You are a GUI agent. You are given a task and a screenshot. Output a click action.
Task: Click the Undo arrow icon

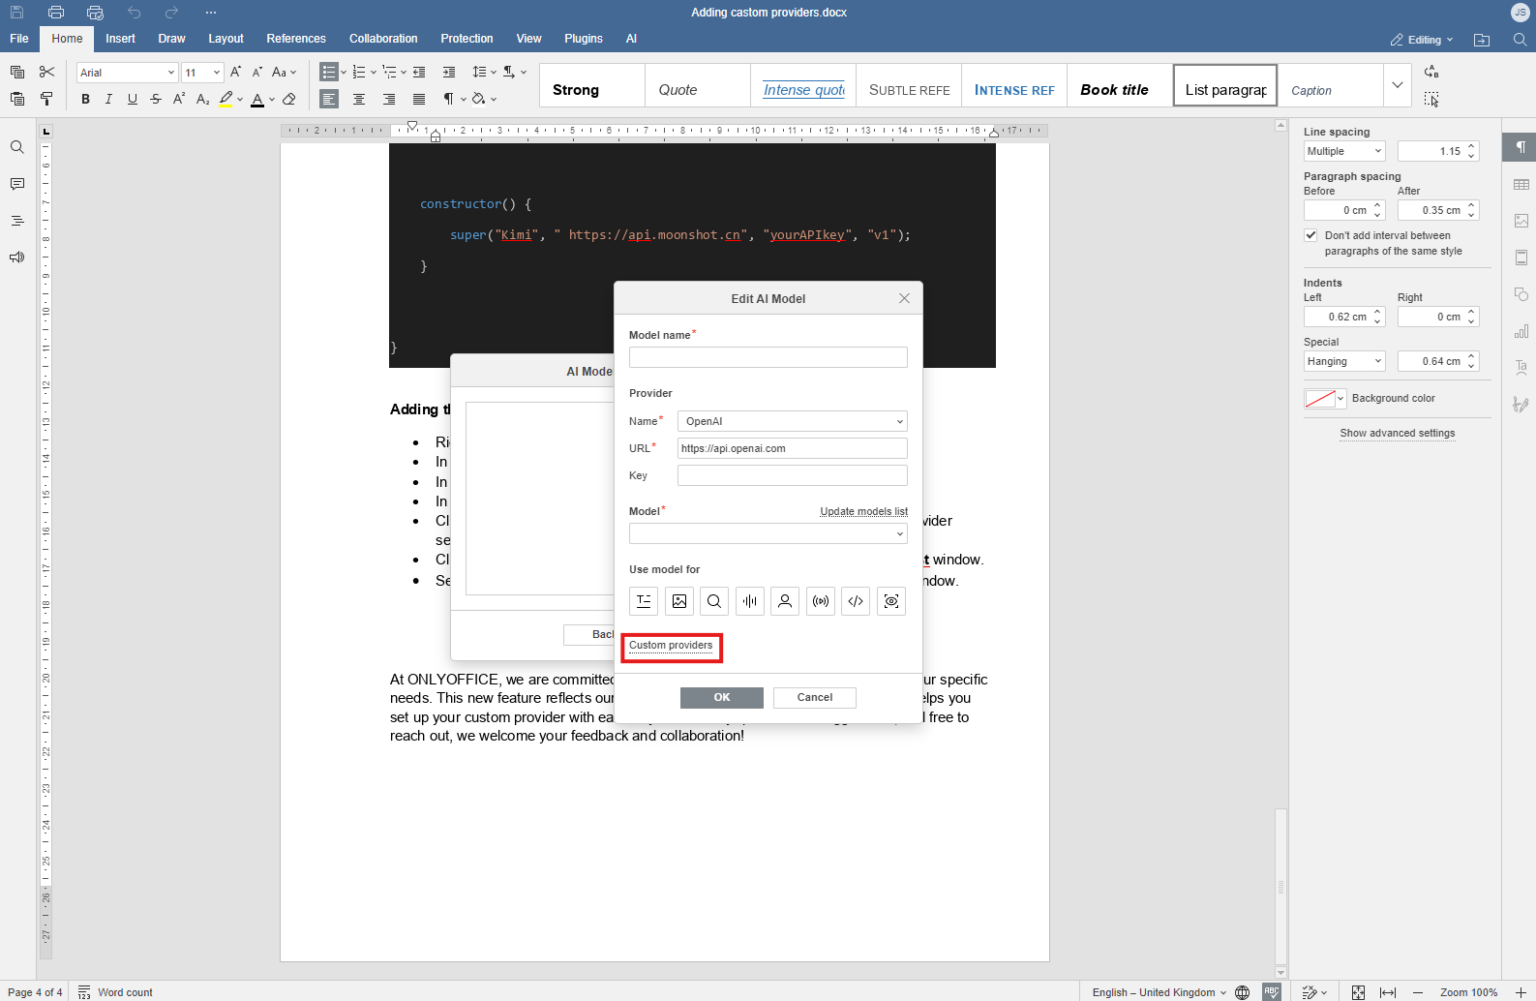[x=134, y=12]
